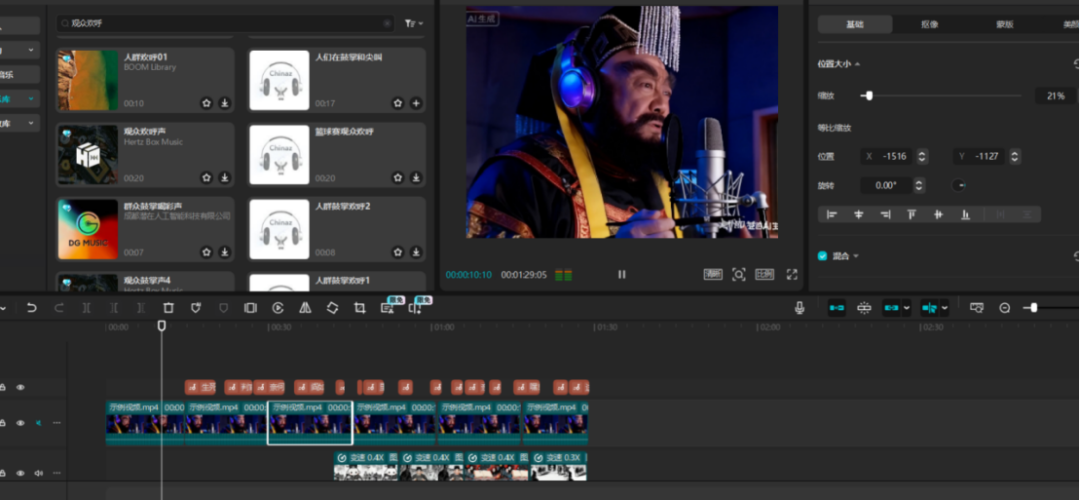The height and width of the screenshot is (500, 1080).
Task: Add 人们在鼓掌和尖叫 sound to the timeline
Action: pyautogui.click(x=416, y=103)
